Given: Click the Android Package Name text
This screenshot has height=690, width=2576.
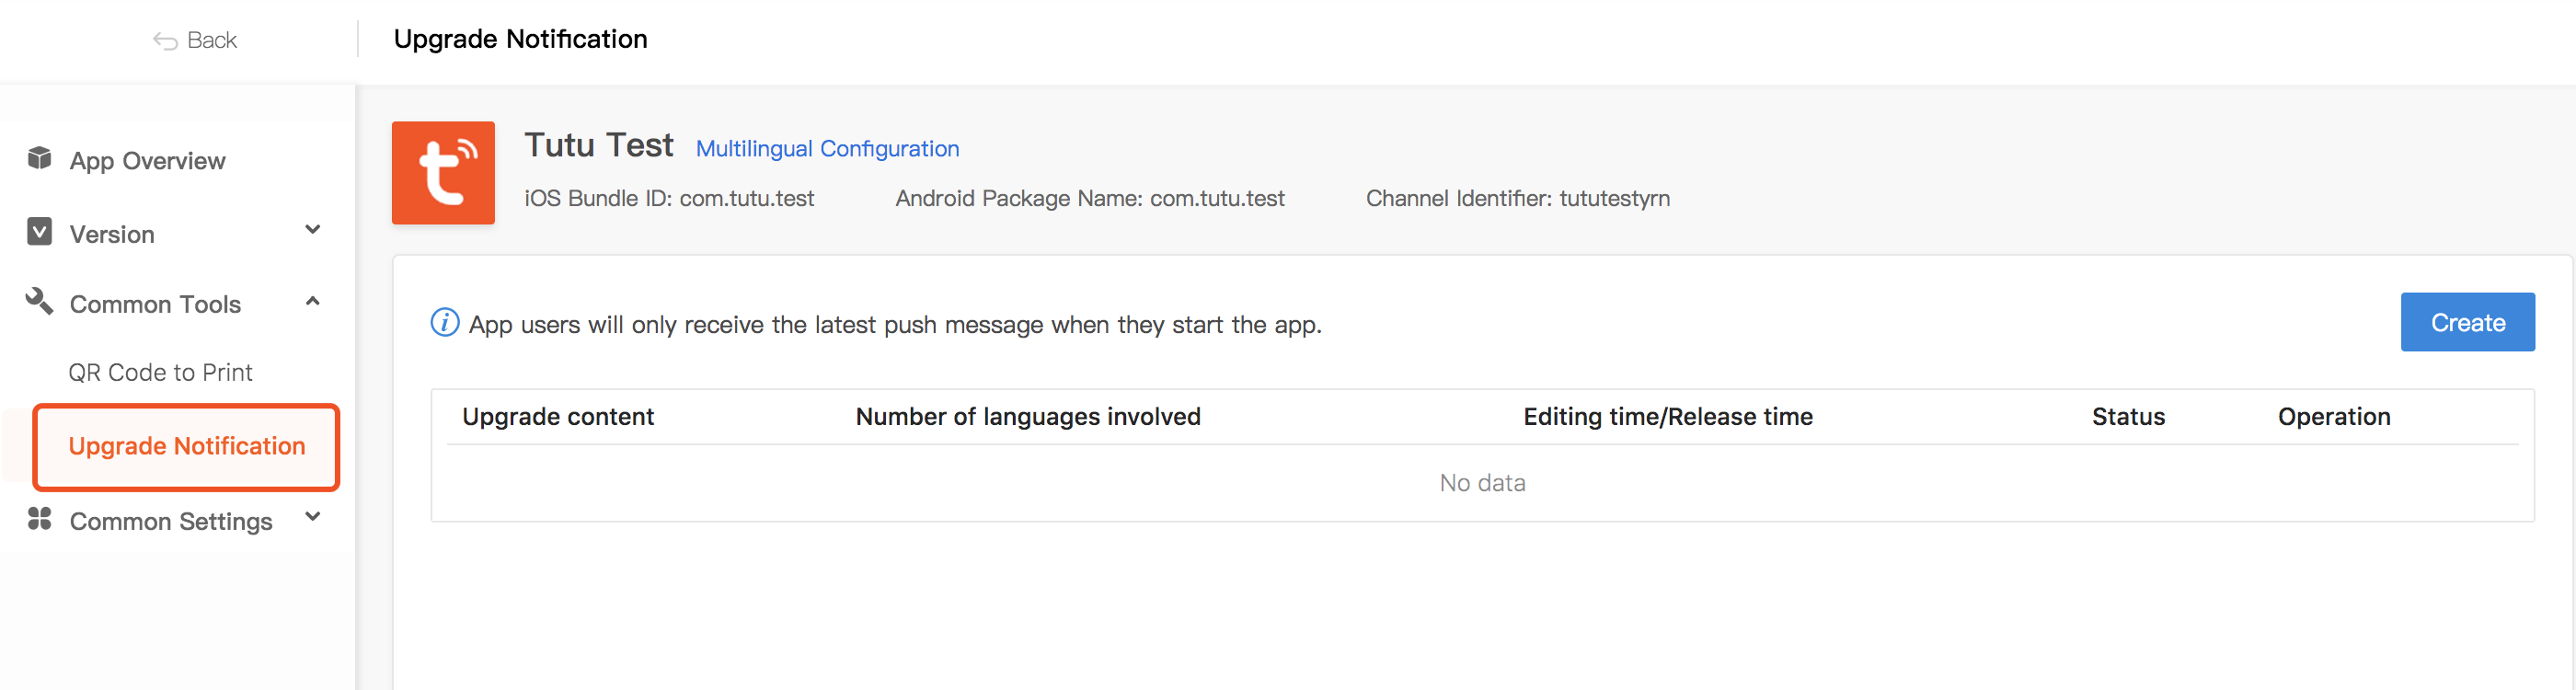Looking at the screenshot, I should pyautogui.click(x=1090, y=198).
